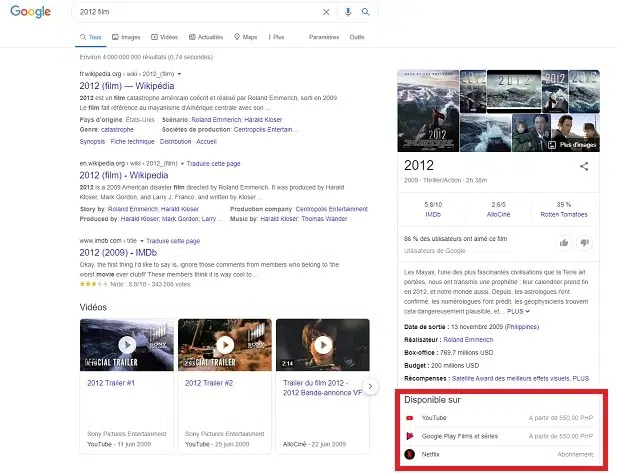Play the 2012 Trailer #2 video
Screen dimensions: 617x473
pos(225,345)
